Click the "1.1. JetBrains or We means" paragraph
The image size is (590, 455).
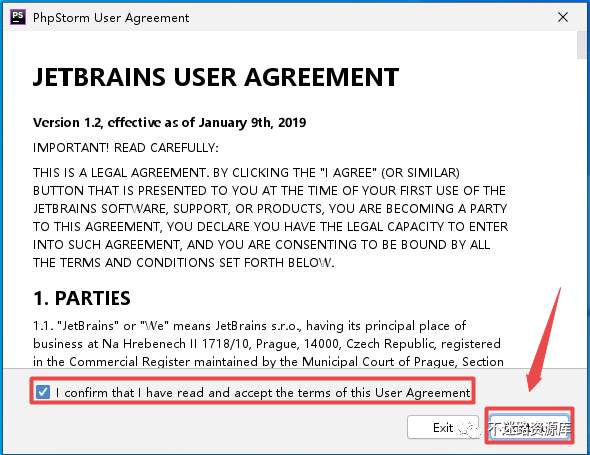pos(268,343)
